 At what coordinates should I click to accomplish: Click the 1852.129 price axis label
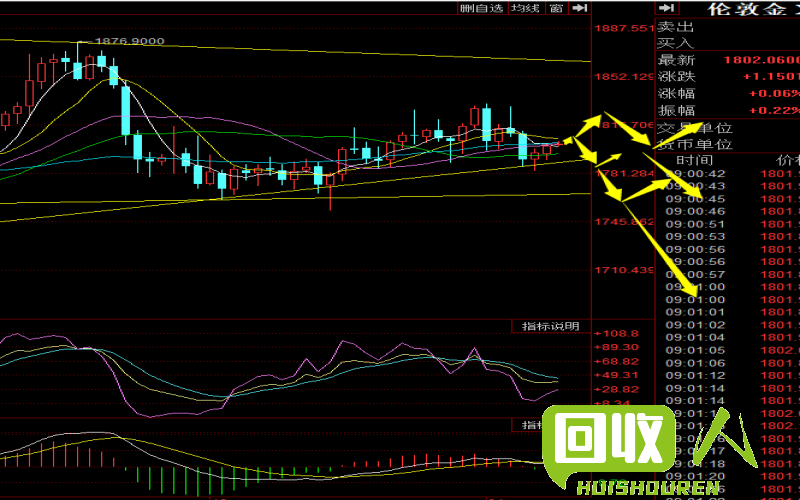(624, 77)
